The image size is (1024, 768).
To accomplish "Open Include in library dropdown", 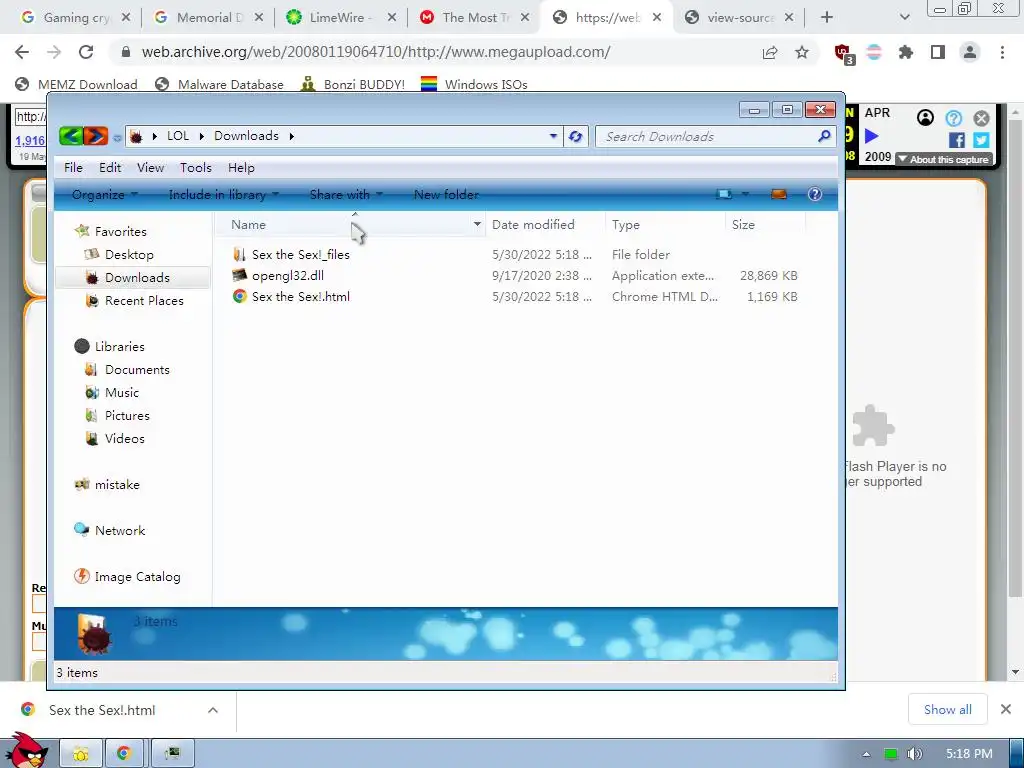I will point(223,195).
